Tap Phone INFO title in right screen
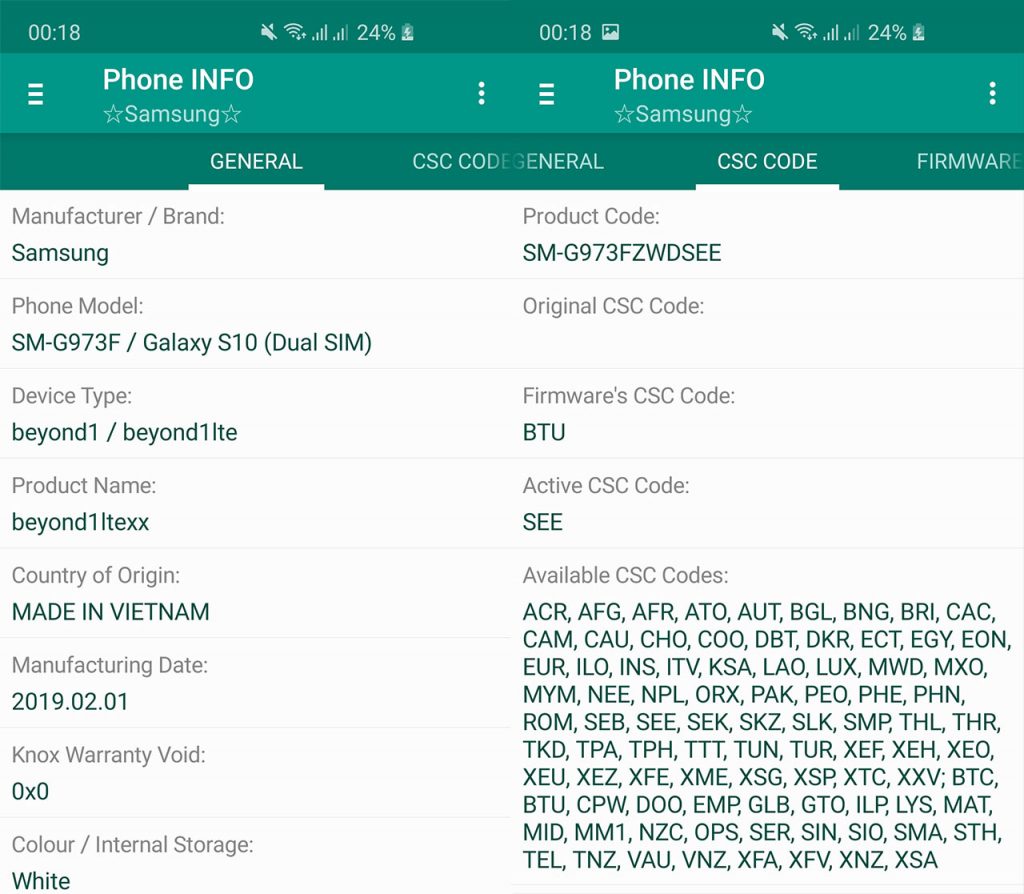 [x=689, y=79]
